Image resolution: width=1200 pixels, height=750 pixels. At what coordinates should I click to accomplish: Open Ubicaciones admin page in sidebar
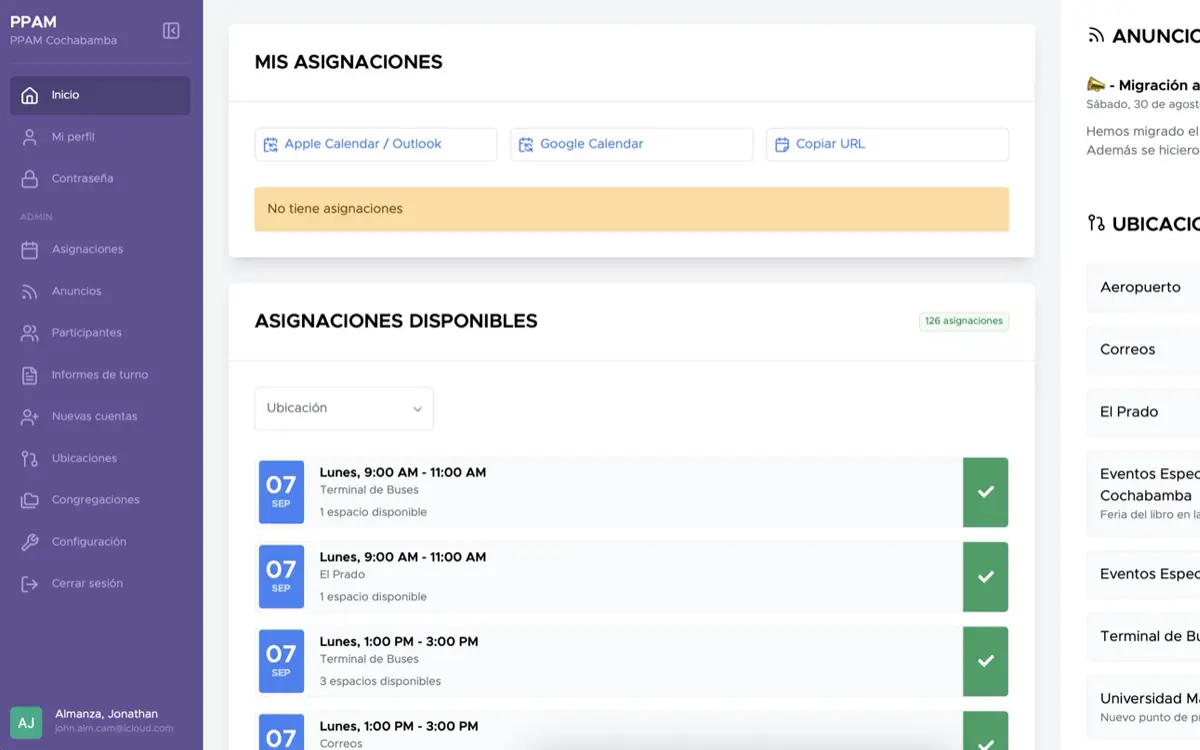100,459
